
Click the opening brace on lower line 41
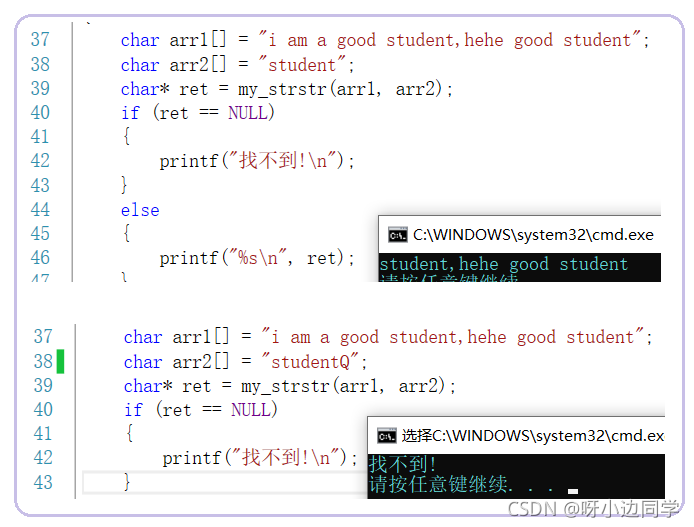click(129, 433)
